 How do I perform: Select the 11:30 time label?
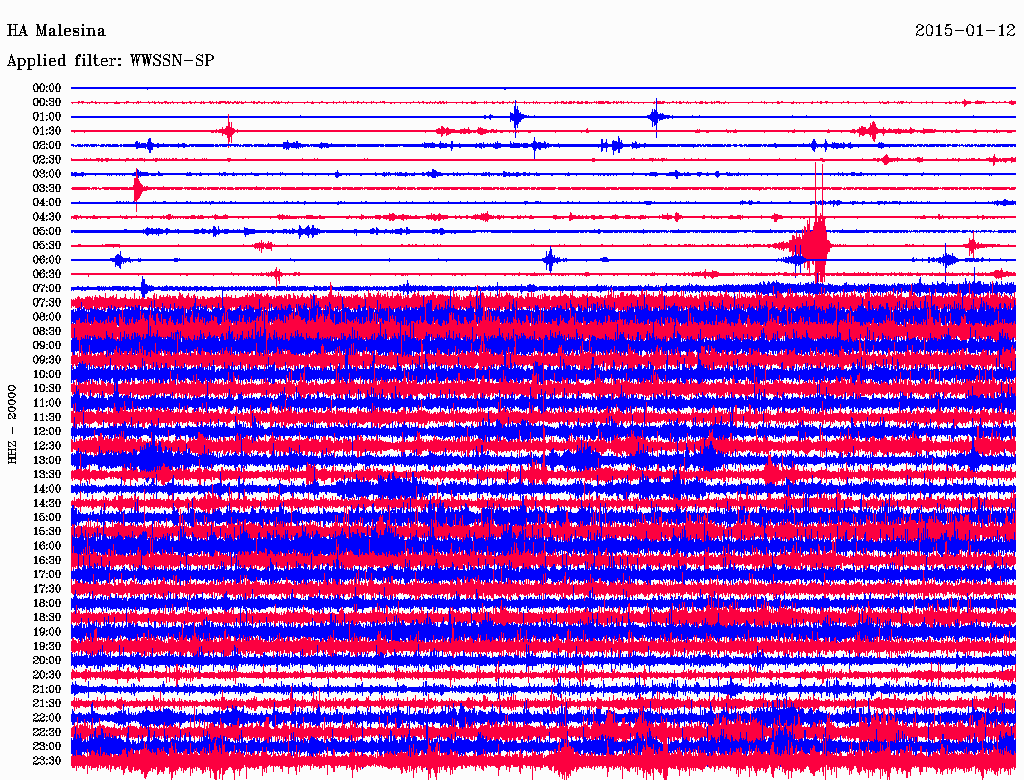point(47,417)
